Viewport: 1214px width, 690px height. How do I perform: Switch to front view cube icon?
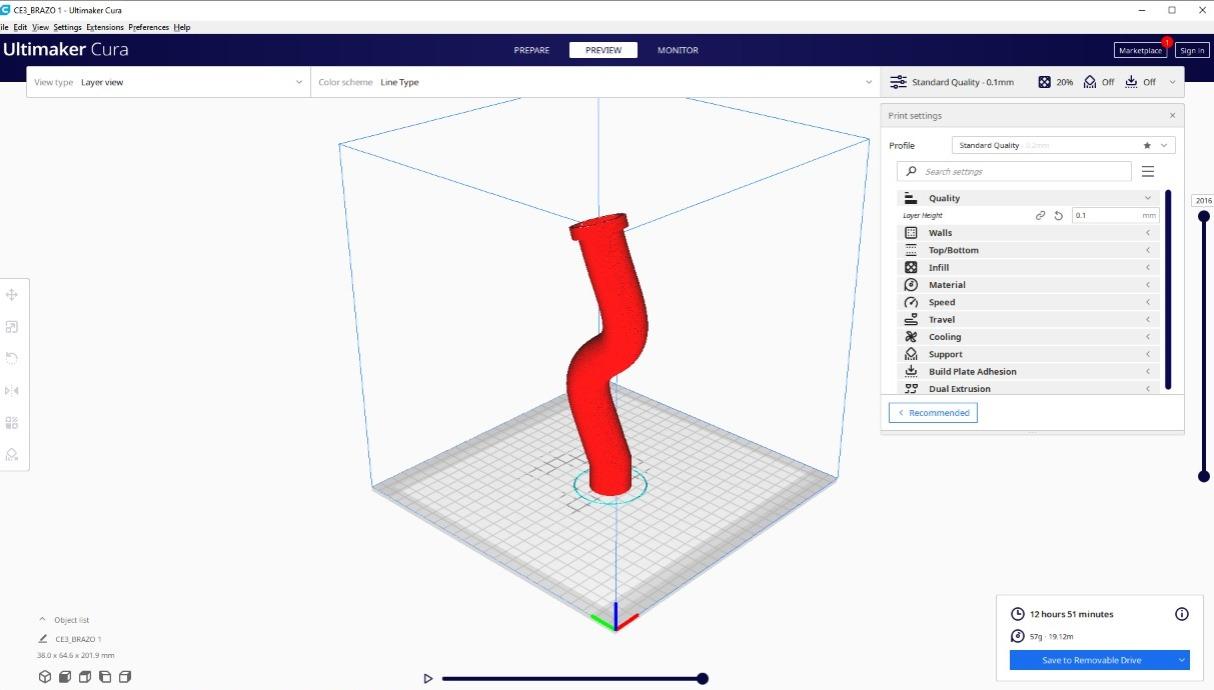(65, 677)
